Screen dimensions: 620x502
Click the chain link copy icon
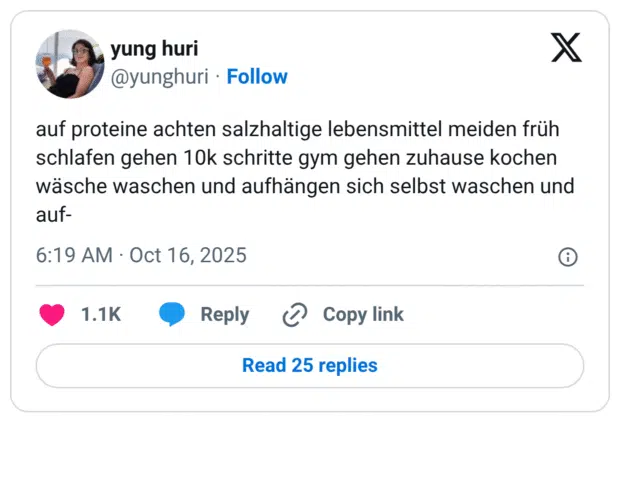point(294,315)
